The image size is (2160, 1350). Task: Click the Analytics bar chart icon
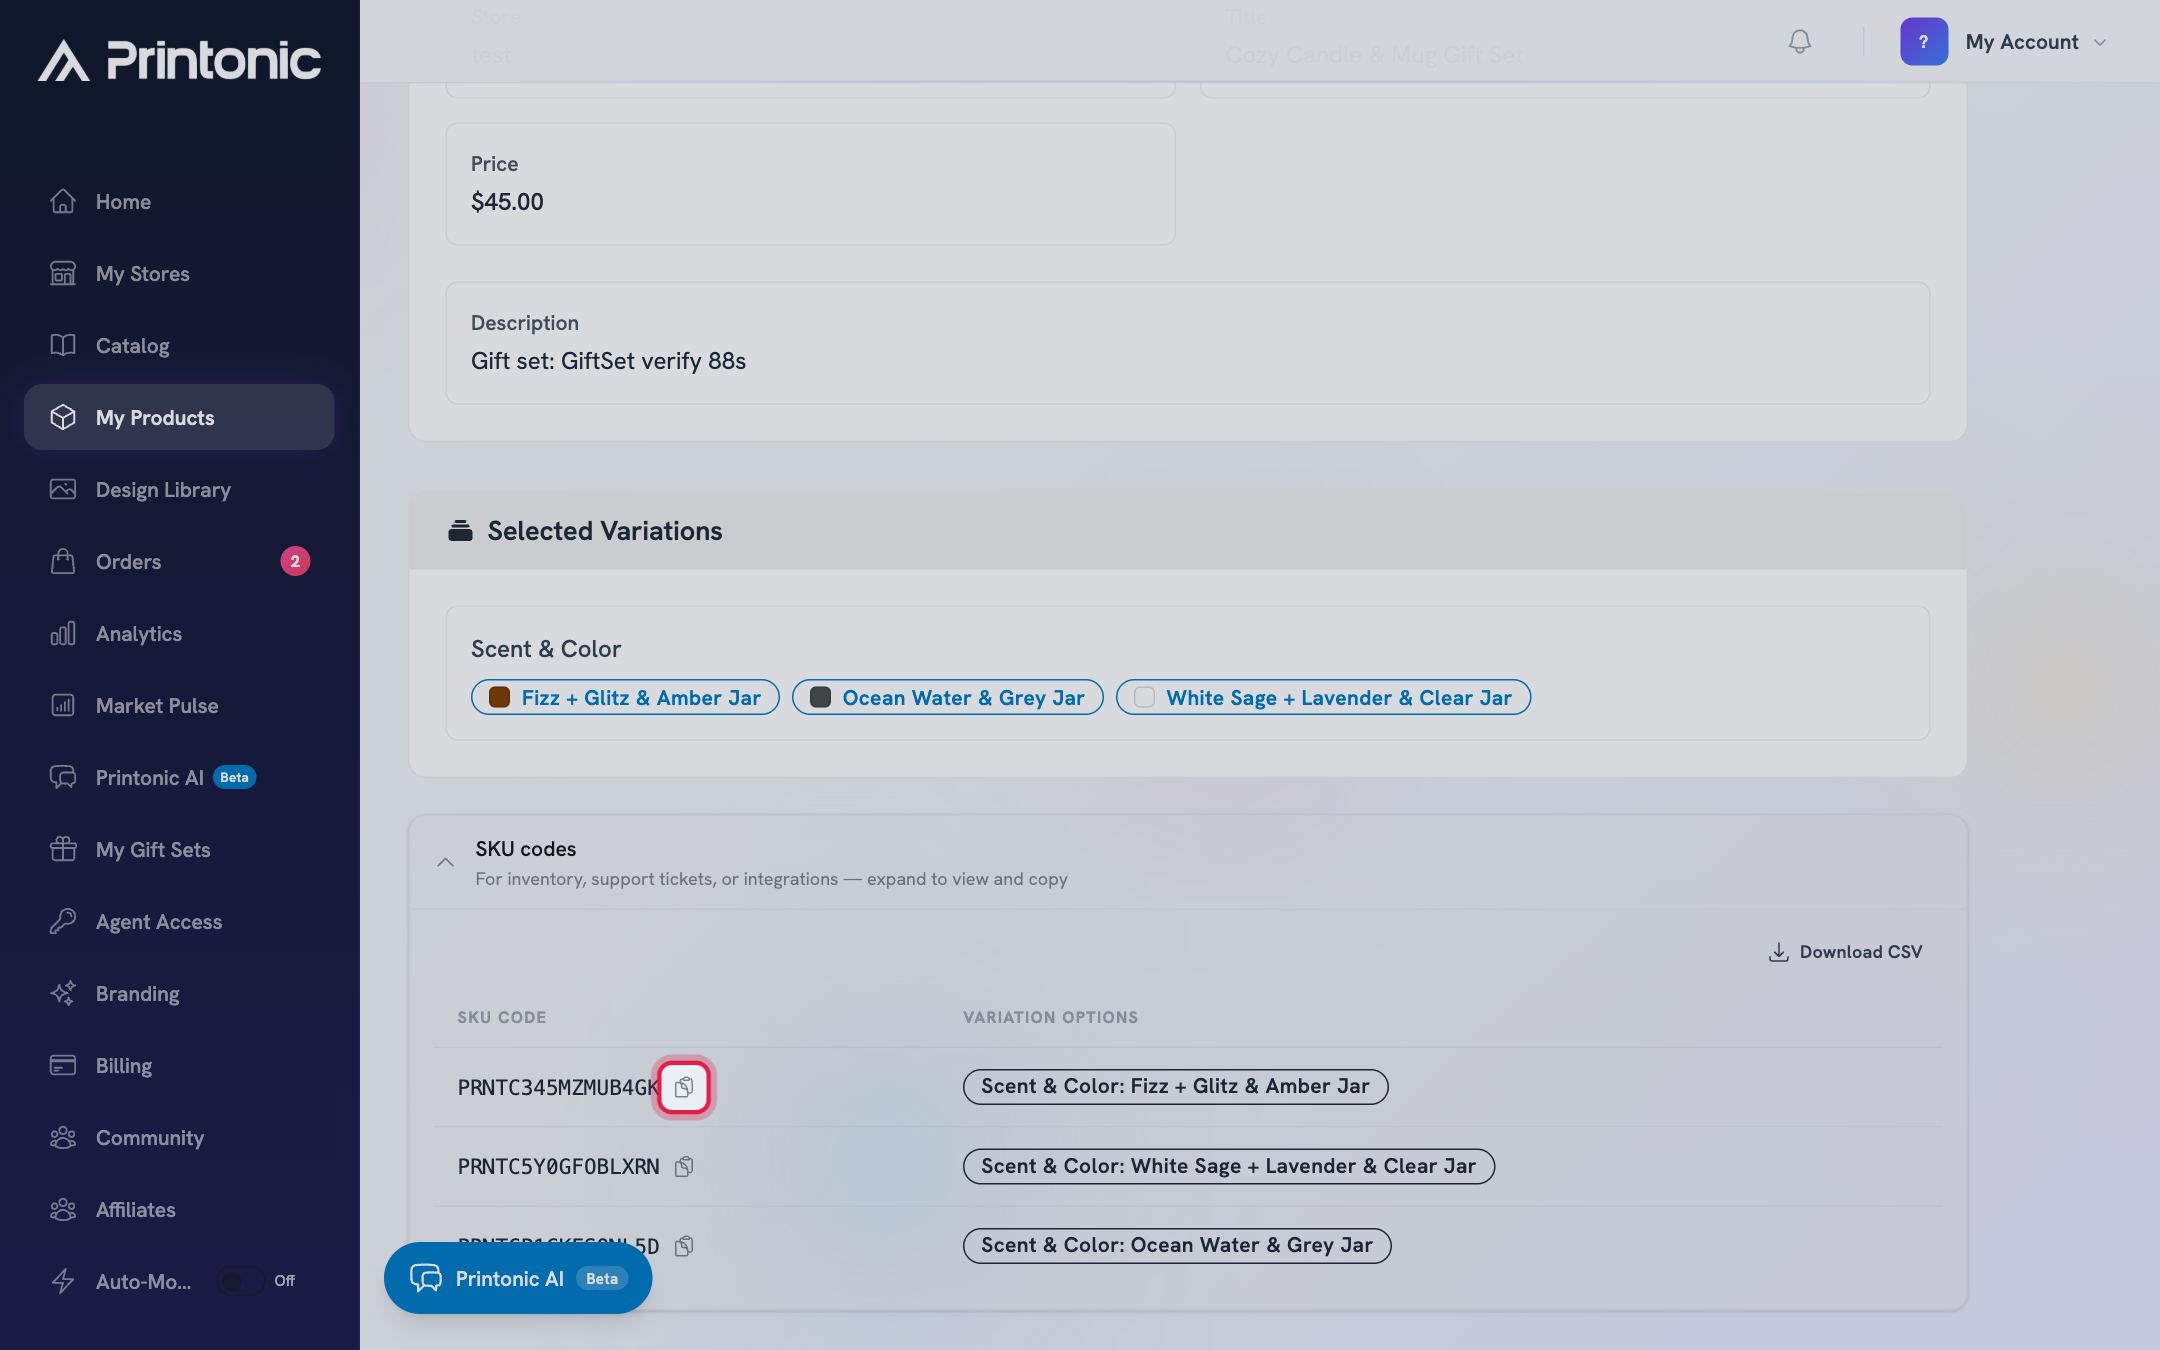[x=63, y=634]
